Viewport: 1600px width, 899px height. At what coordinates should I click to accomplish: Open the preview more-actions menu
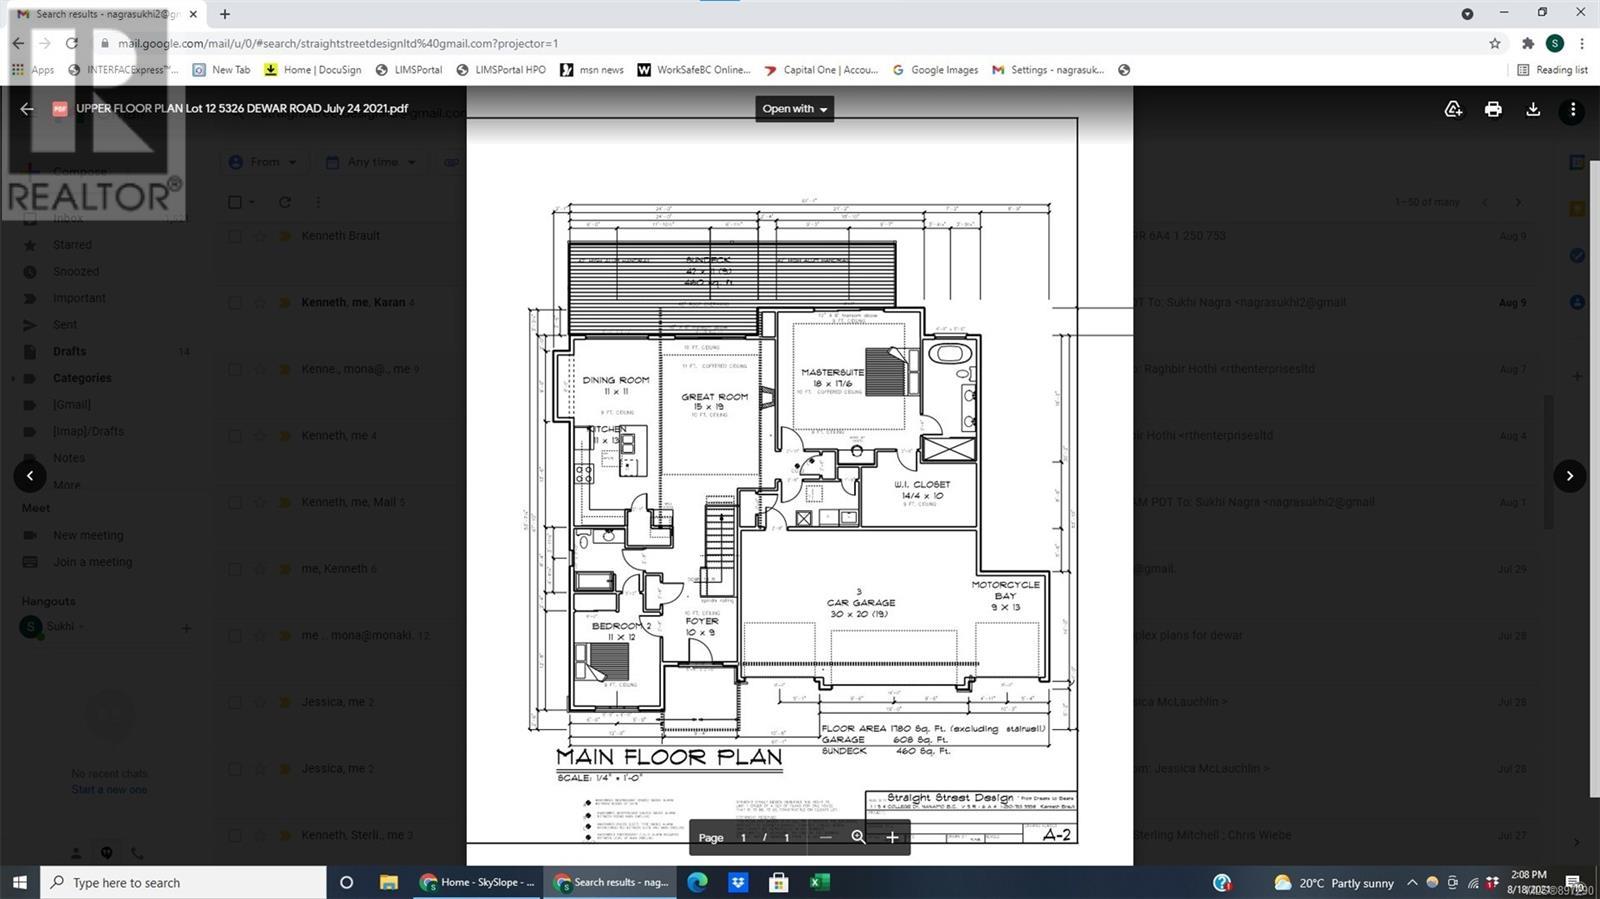(x=1573, y=109)
